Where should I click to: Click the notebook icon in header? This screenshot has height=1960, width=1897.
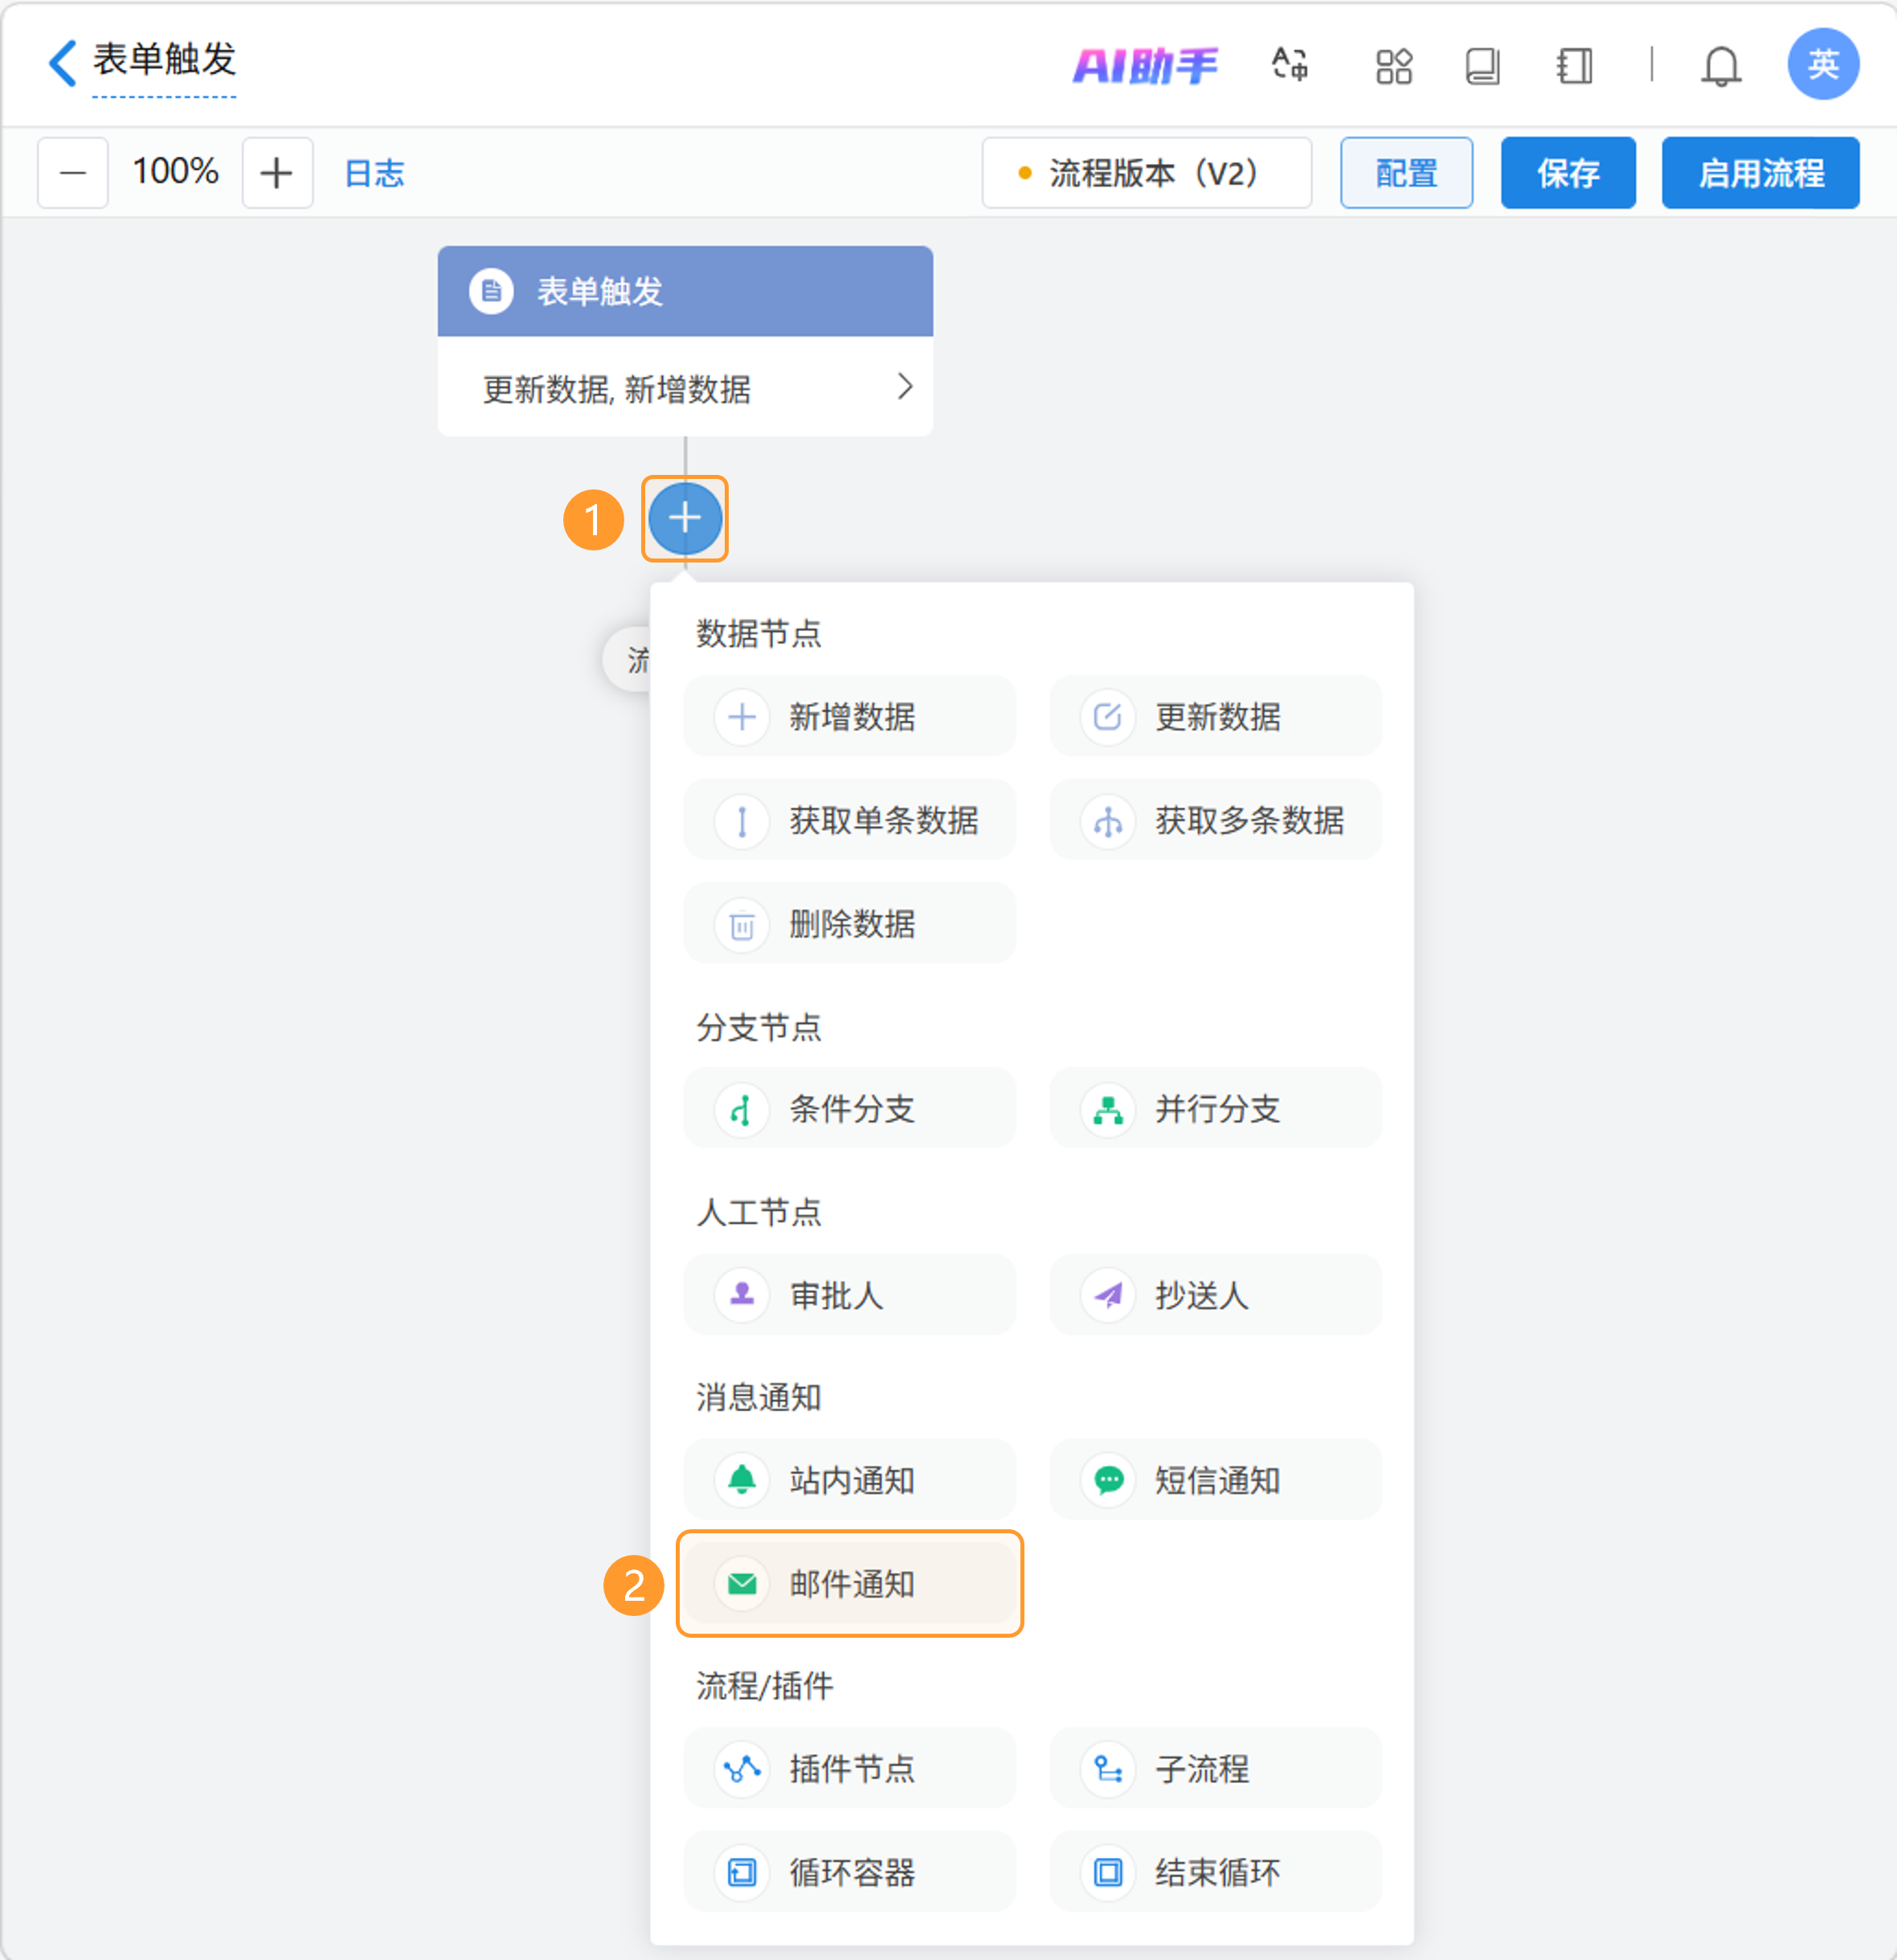point(1574,66)
